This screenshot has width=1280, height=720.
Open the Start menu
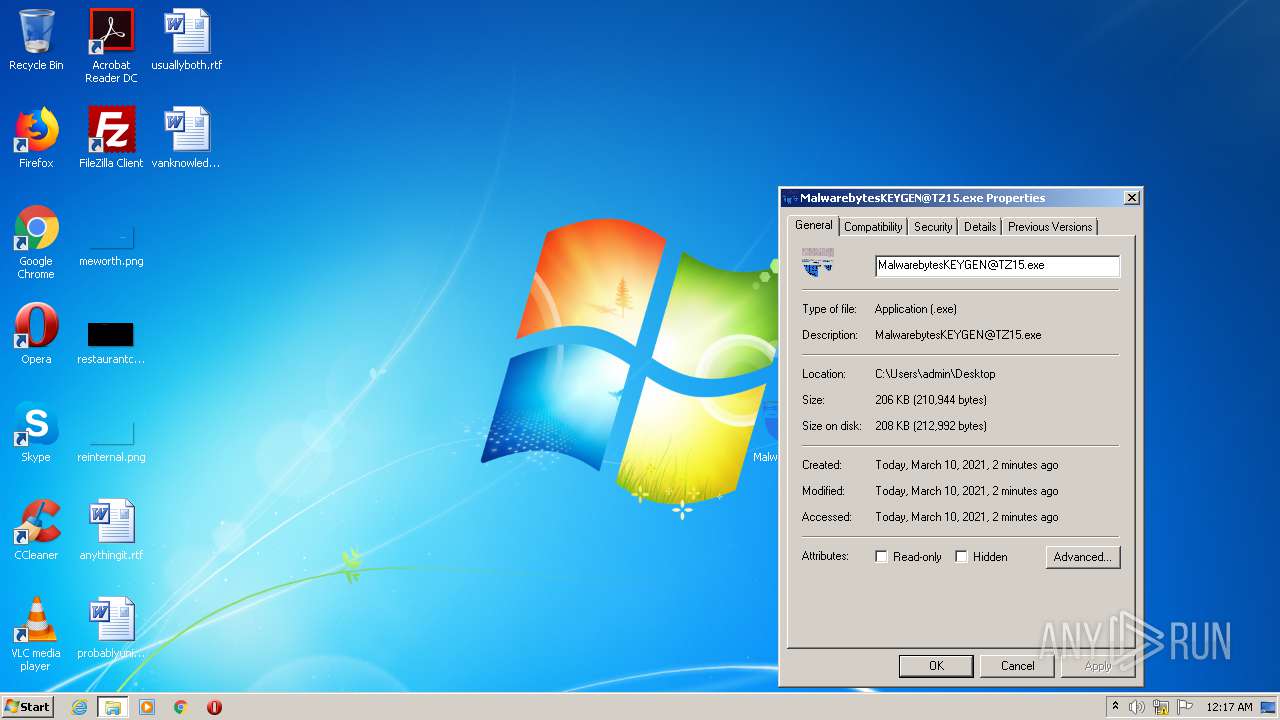coord(28,707)
